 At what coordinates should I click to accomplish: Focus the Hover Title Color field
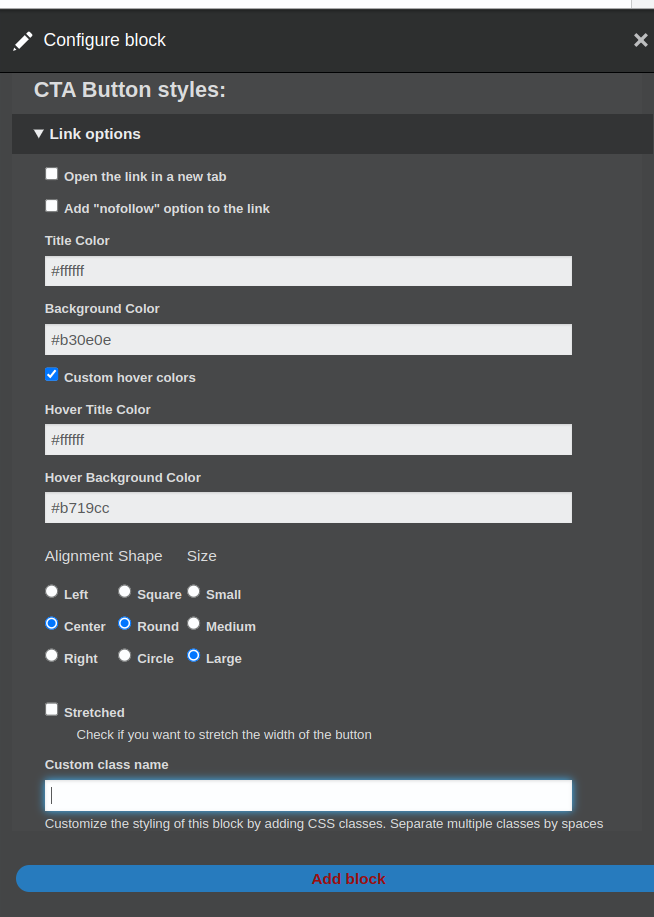pyautogui.click(x=308, y=439)
